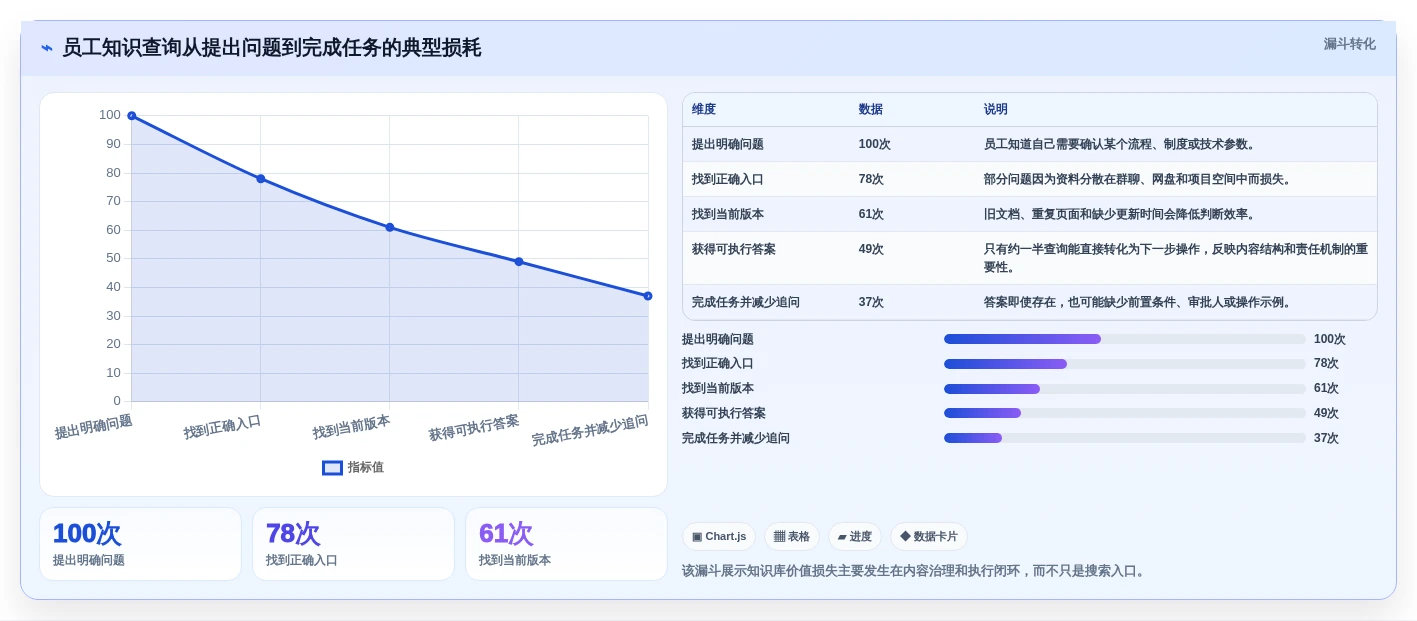1417x621 pixels.
Task: Select the chart point for 完成任务并减少追问
Action: [x=647, y=296]
